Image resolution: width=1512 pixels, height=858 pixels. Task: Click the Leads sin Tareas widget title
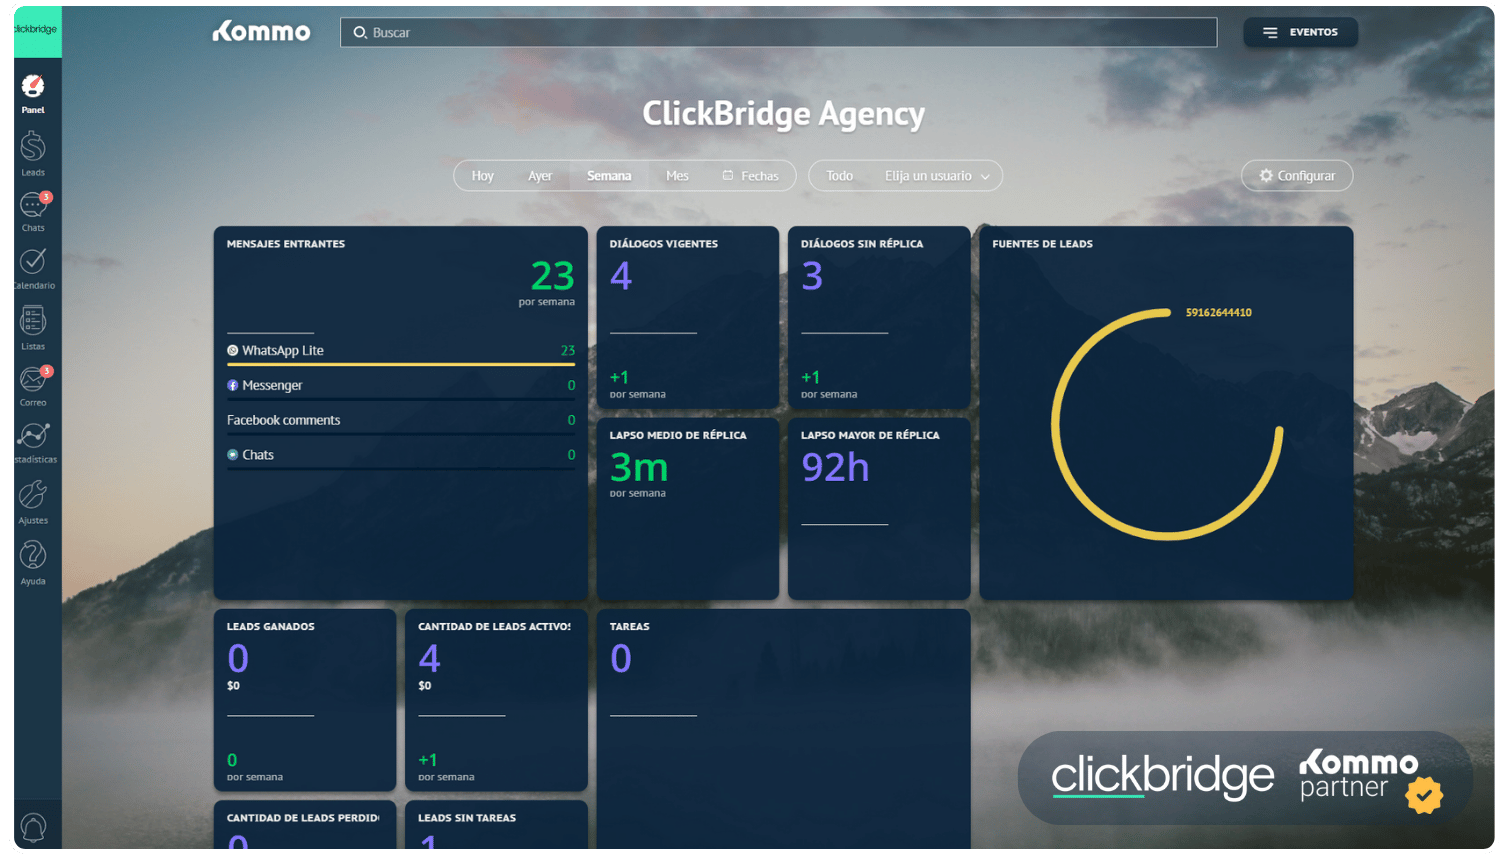pos(467,818)
